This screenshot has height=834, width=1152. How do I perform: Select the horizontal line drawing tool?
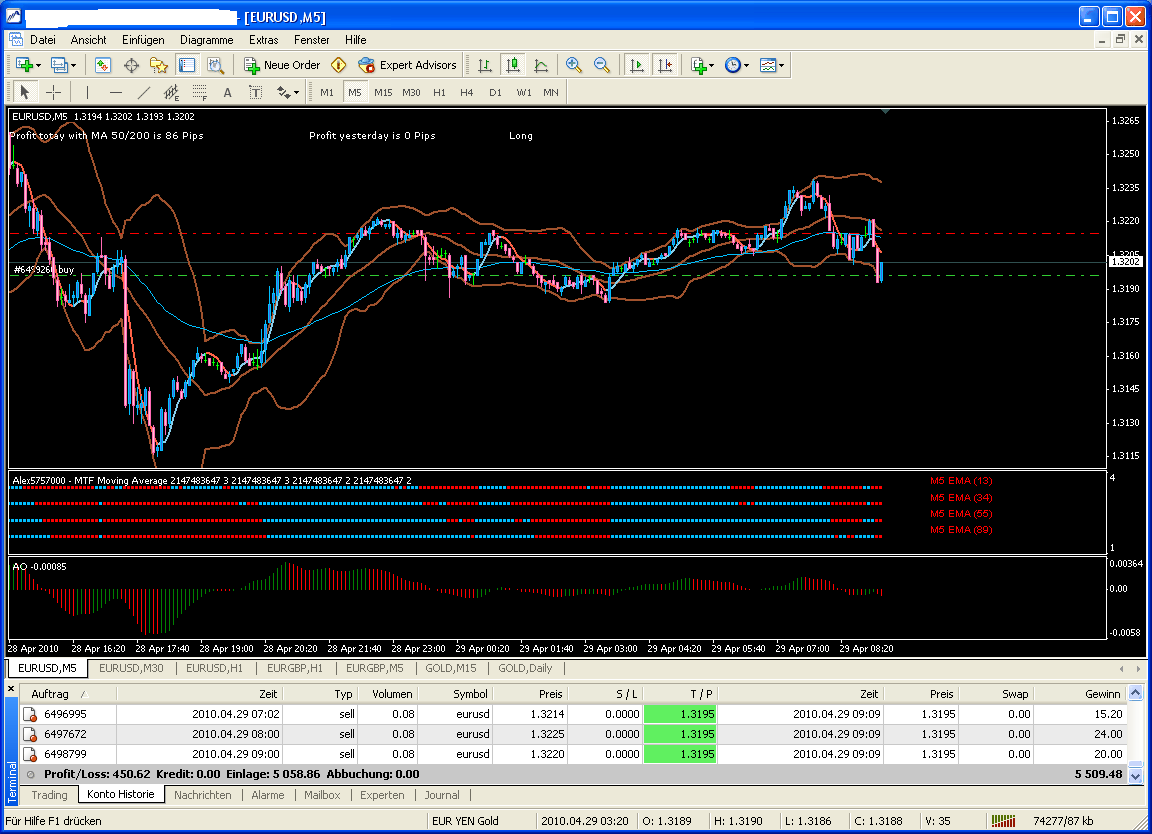pos(115,92)
